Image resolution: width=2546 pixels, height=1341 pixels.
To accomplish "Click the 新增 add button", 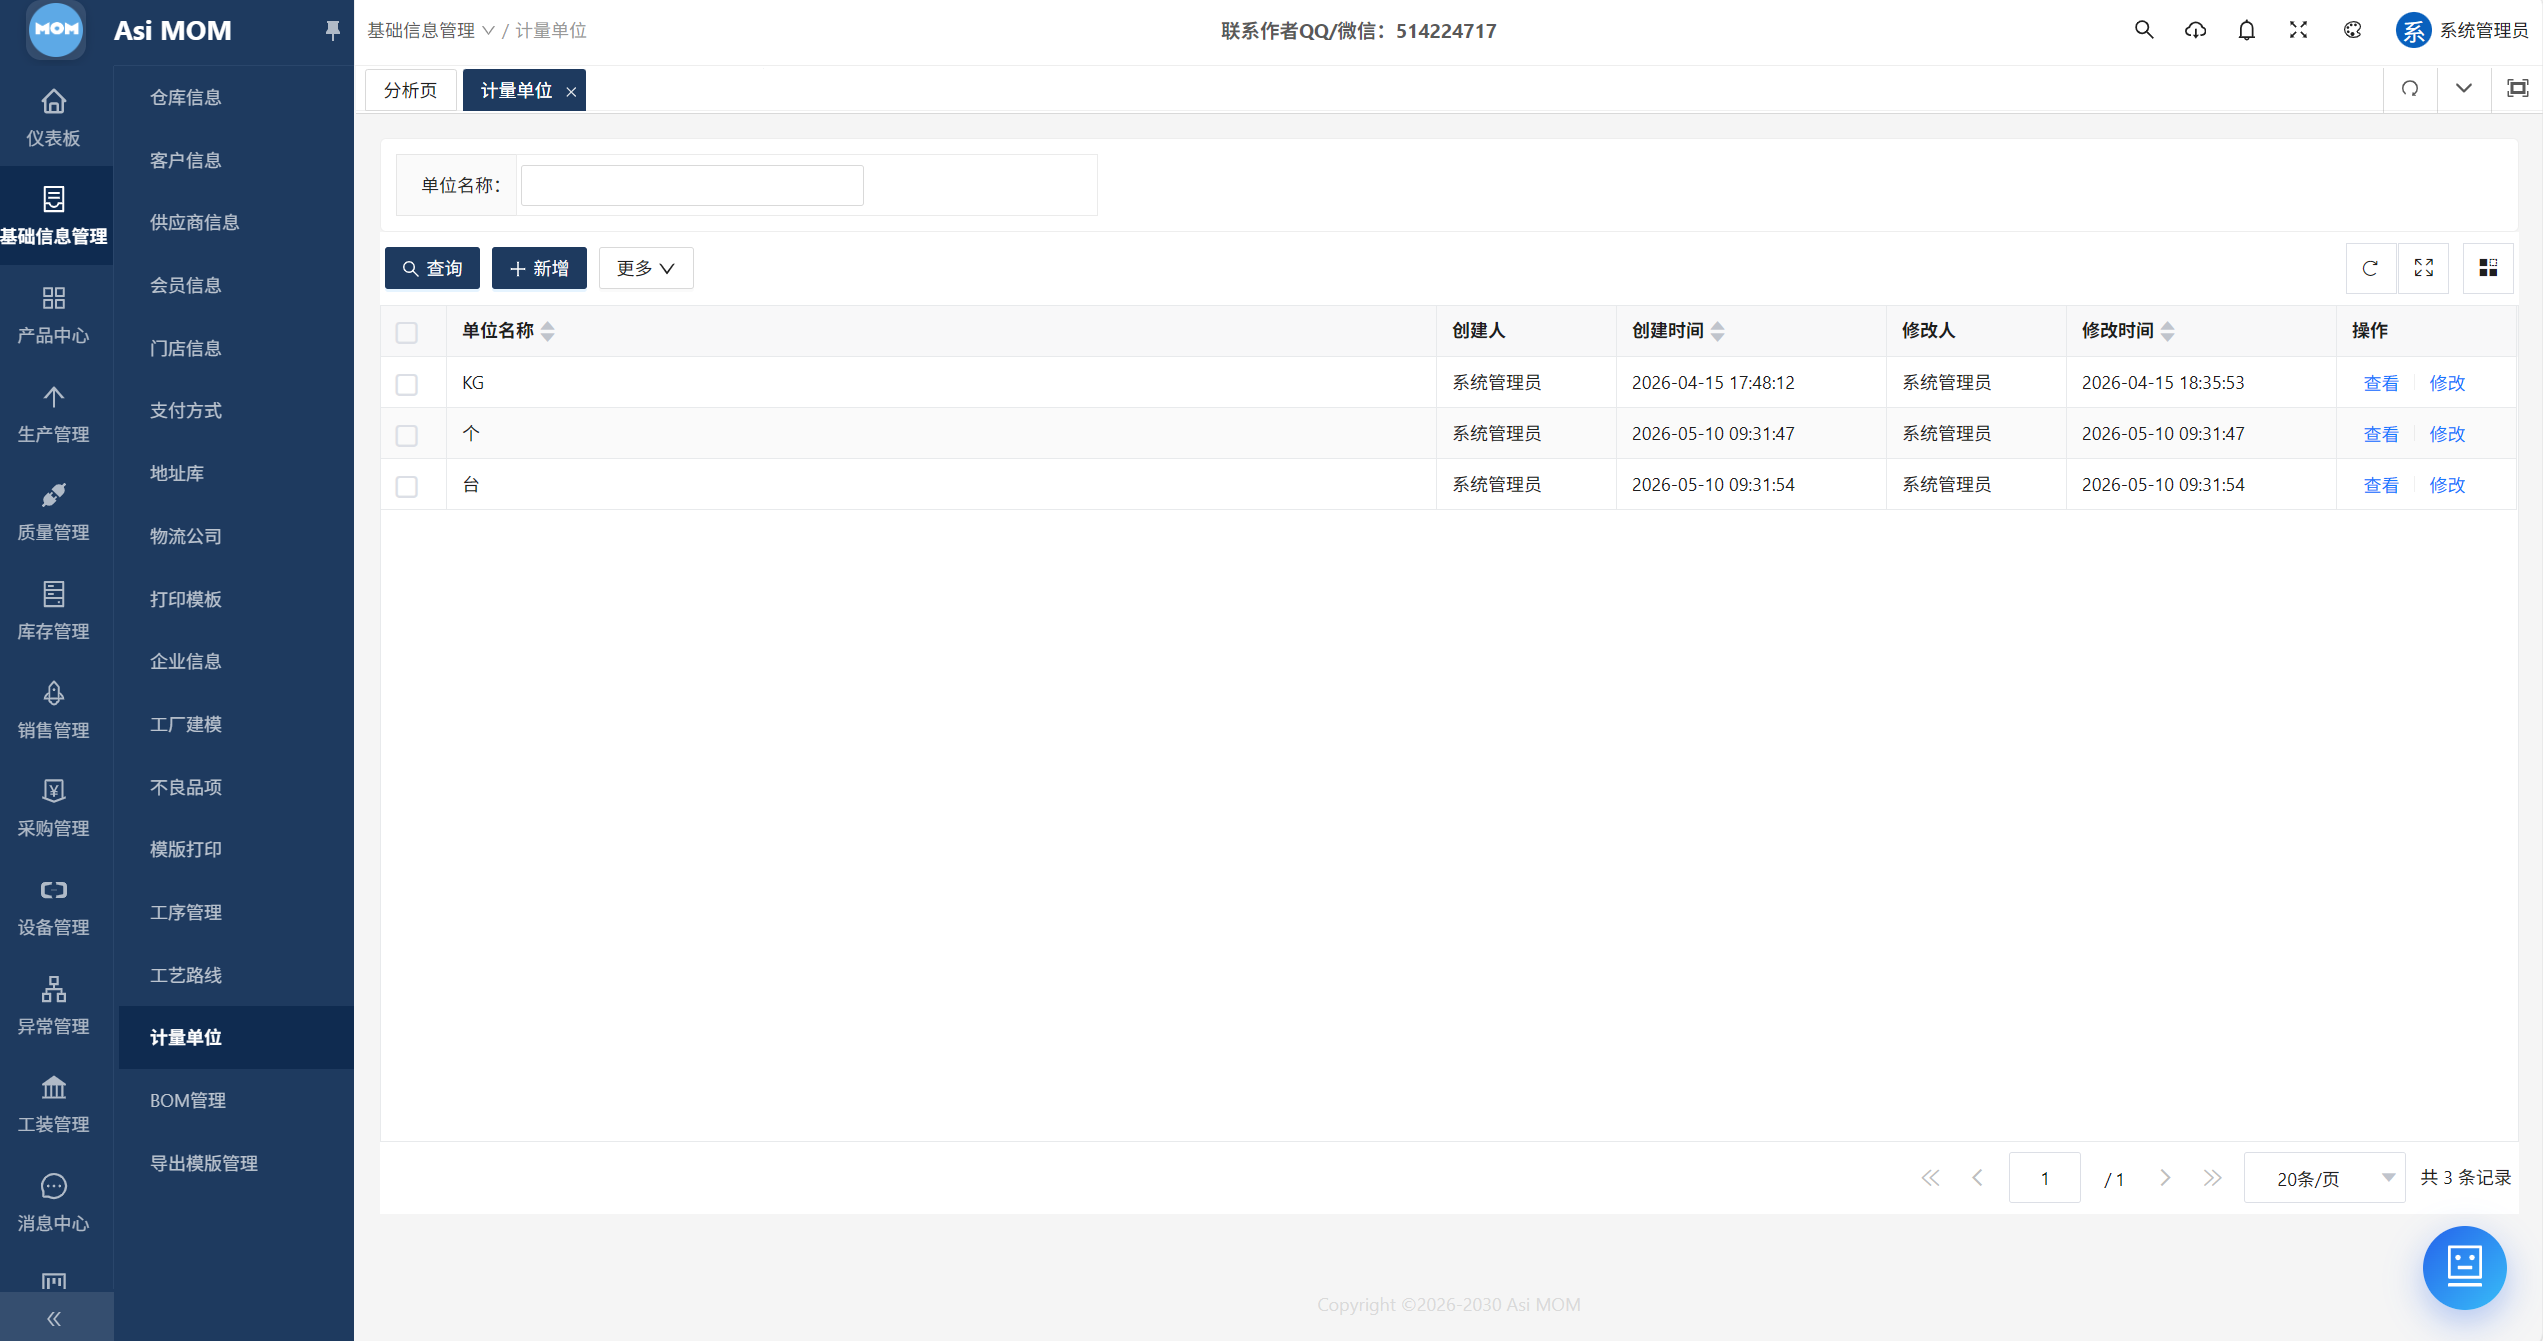I will pyautogui.click(x=539, y=268).
